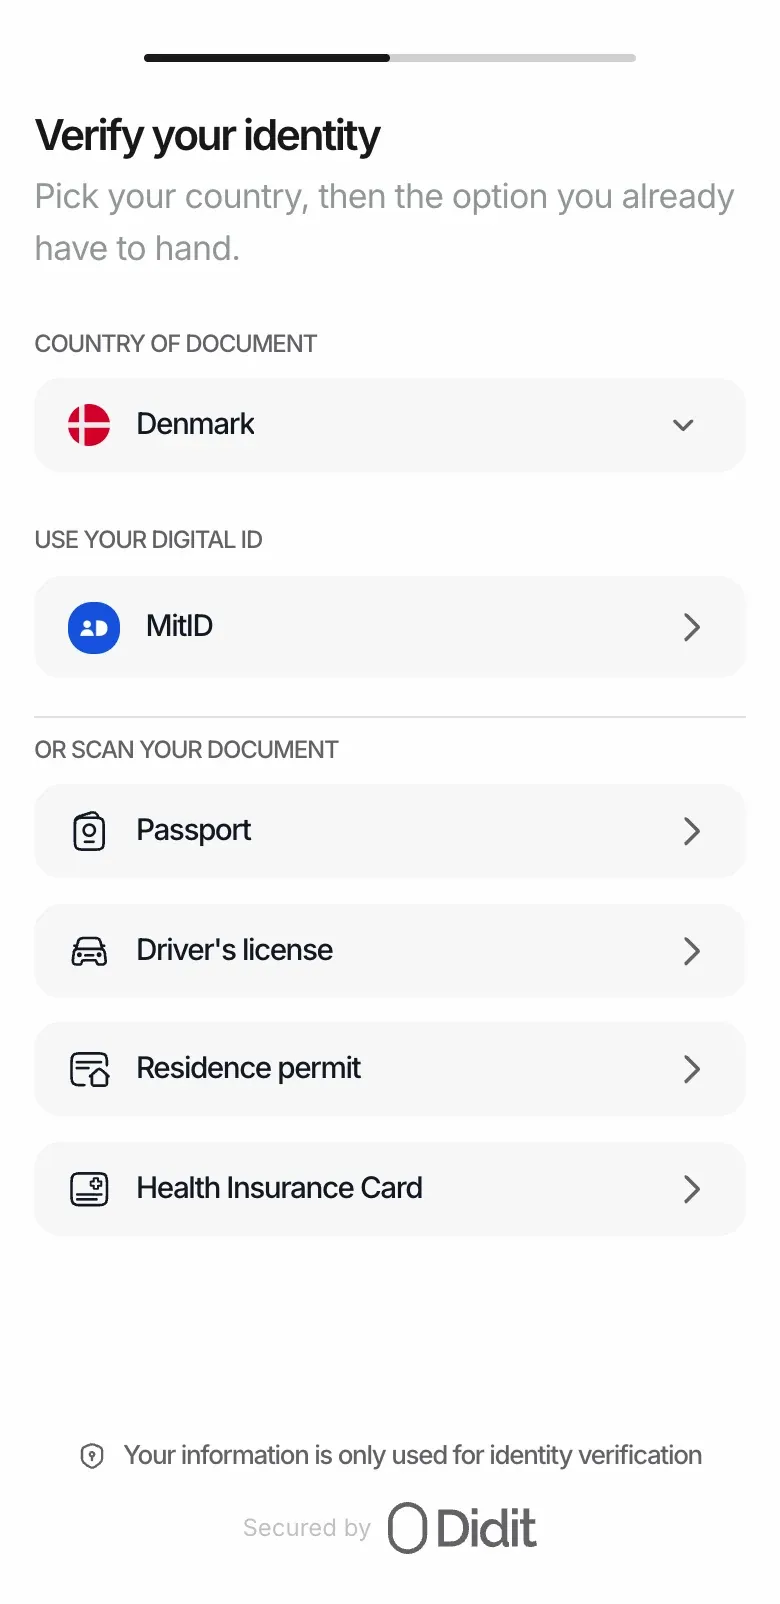Open the Denmark country selector
Viewport: 780px width, 1604px height.
click(x=390, y=425)
